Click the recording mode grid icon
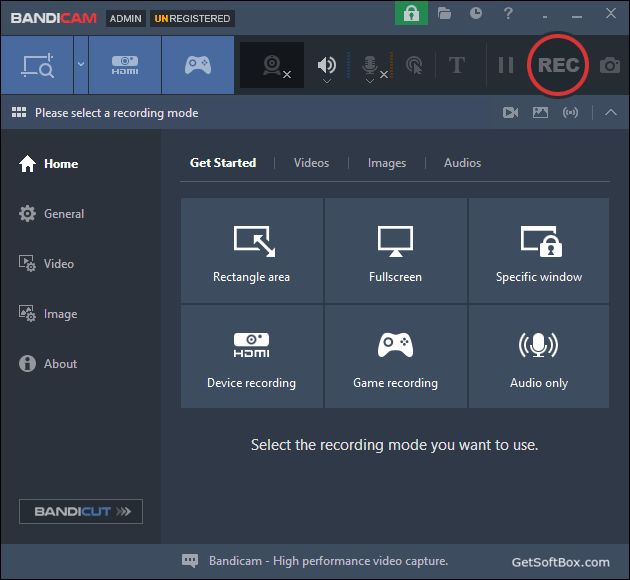This screenshot has width=630, height=580. coord(19,112)
